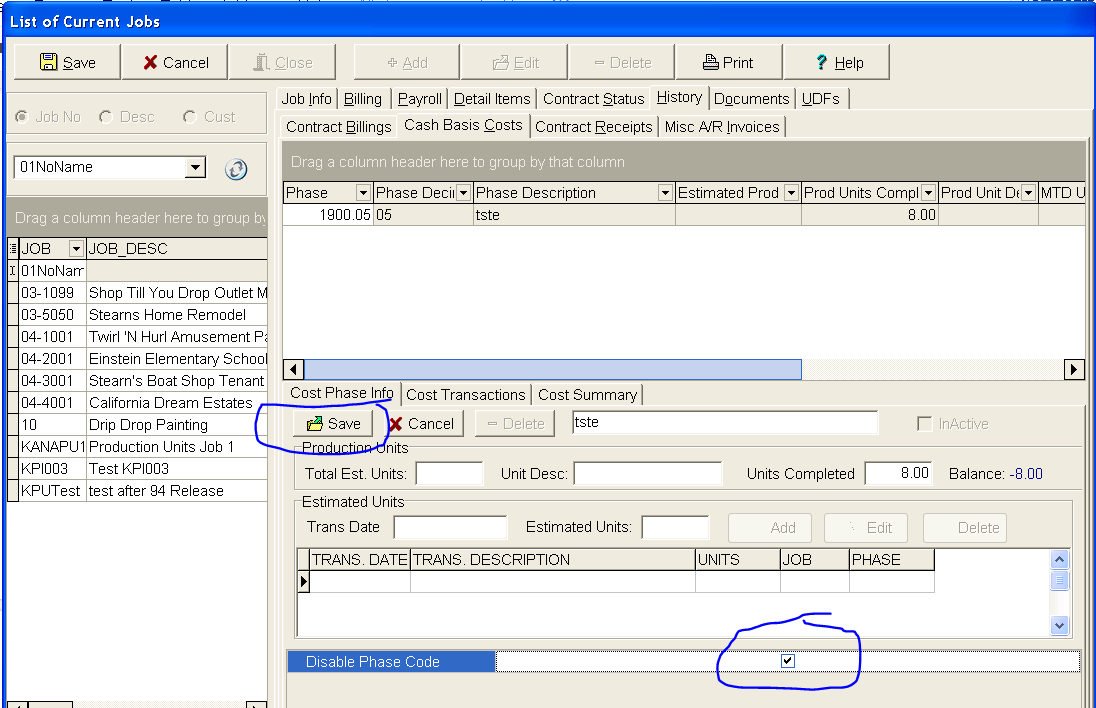Save the Cost Phase Info
This screenshot has width=1096, height=708.
pos(333,424)
